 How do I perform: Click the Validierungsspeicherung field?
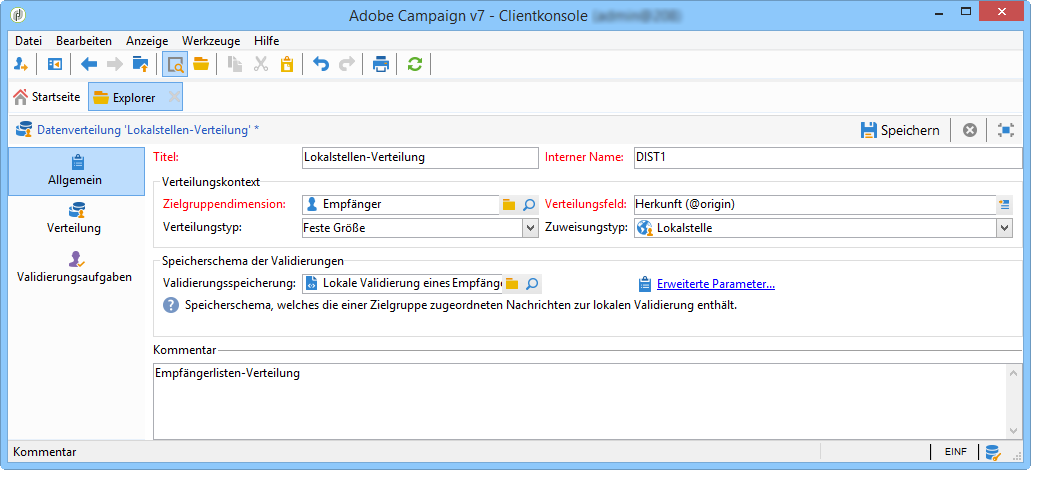pyautogui.click(x=402, y=284)
